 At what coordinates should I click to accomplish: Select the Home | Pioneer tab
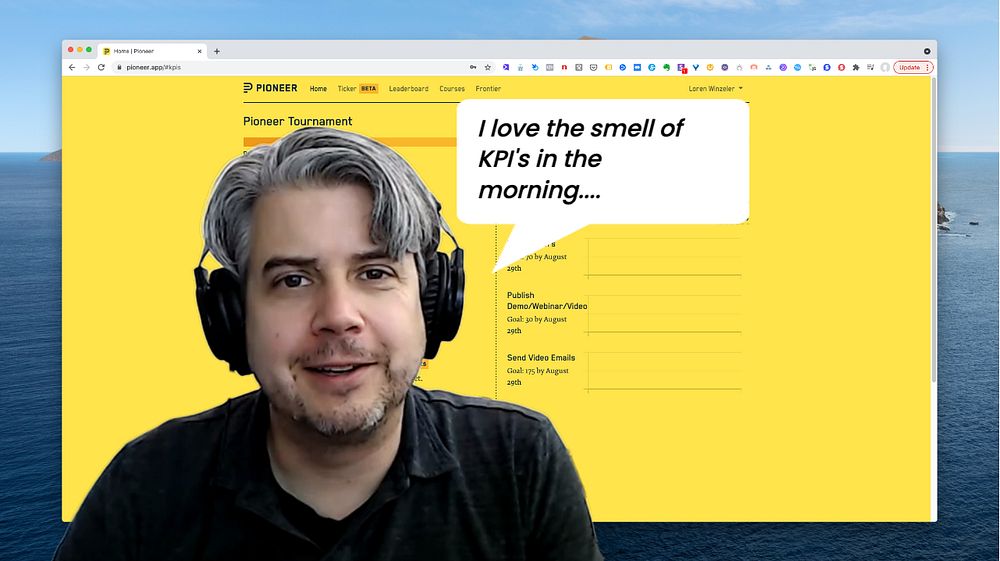[152, 51]
